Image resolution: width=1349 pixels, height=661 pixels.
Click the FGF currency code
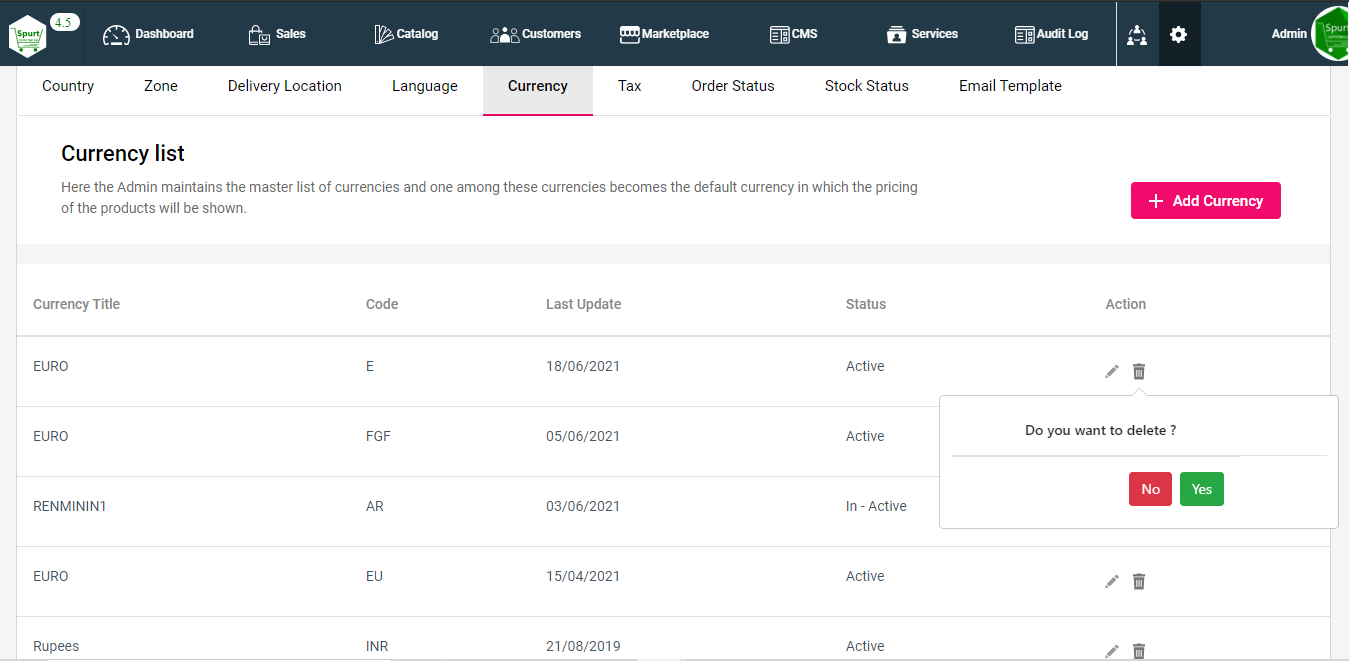378,436
